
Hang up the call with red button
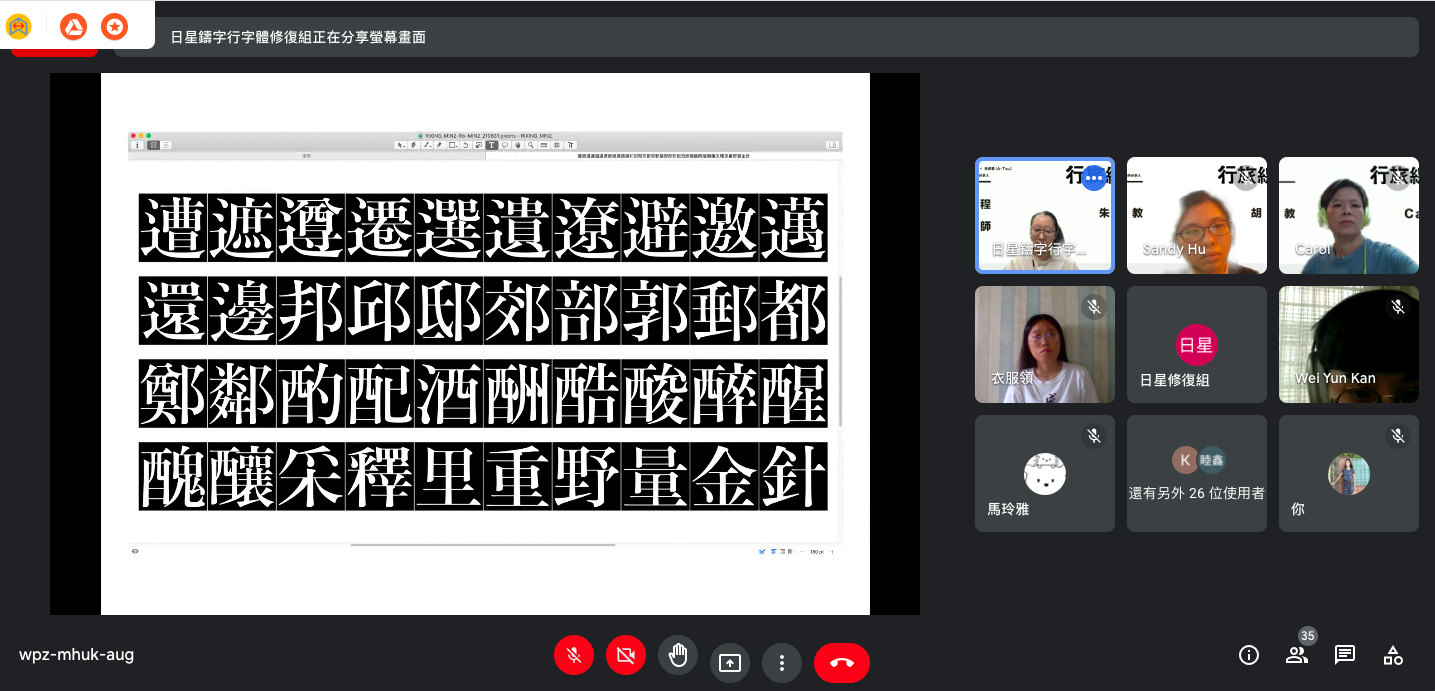pos(841,662)
